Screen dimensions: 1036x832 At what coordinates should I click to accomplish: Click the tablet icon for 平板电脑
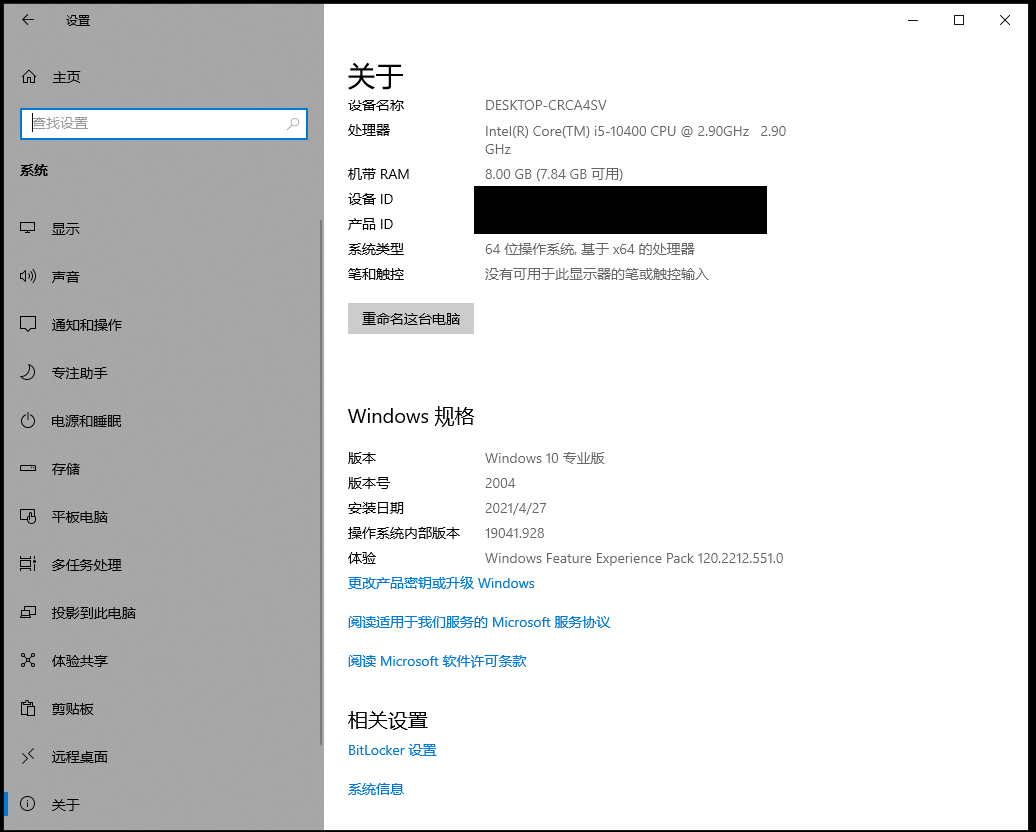[28, 516]
